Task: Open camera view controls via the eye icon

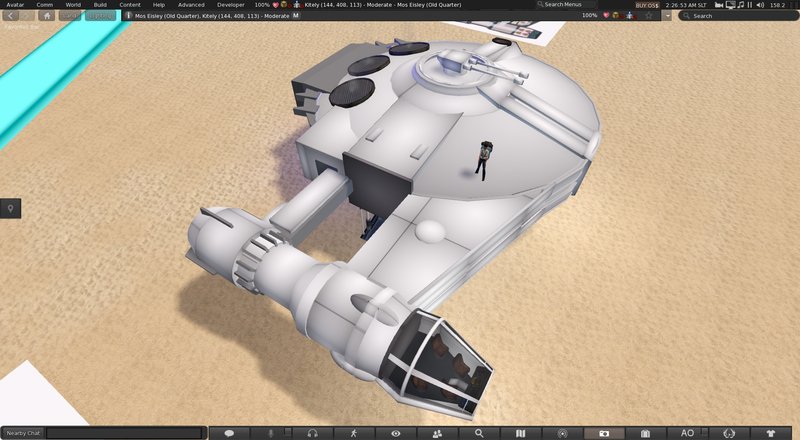Action: pos(395,433)
